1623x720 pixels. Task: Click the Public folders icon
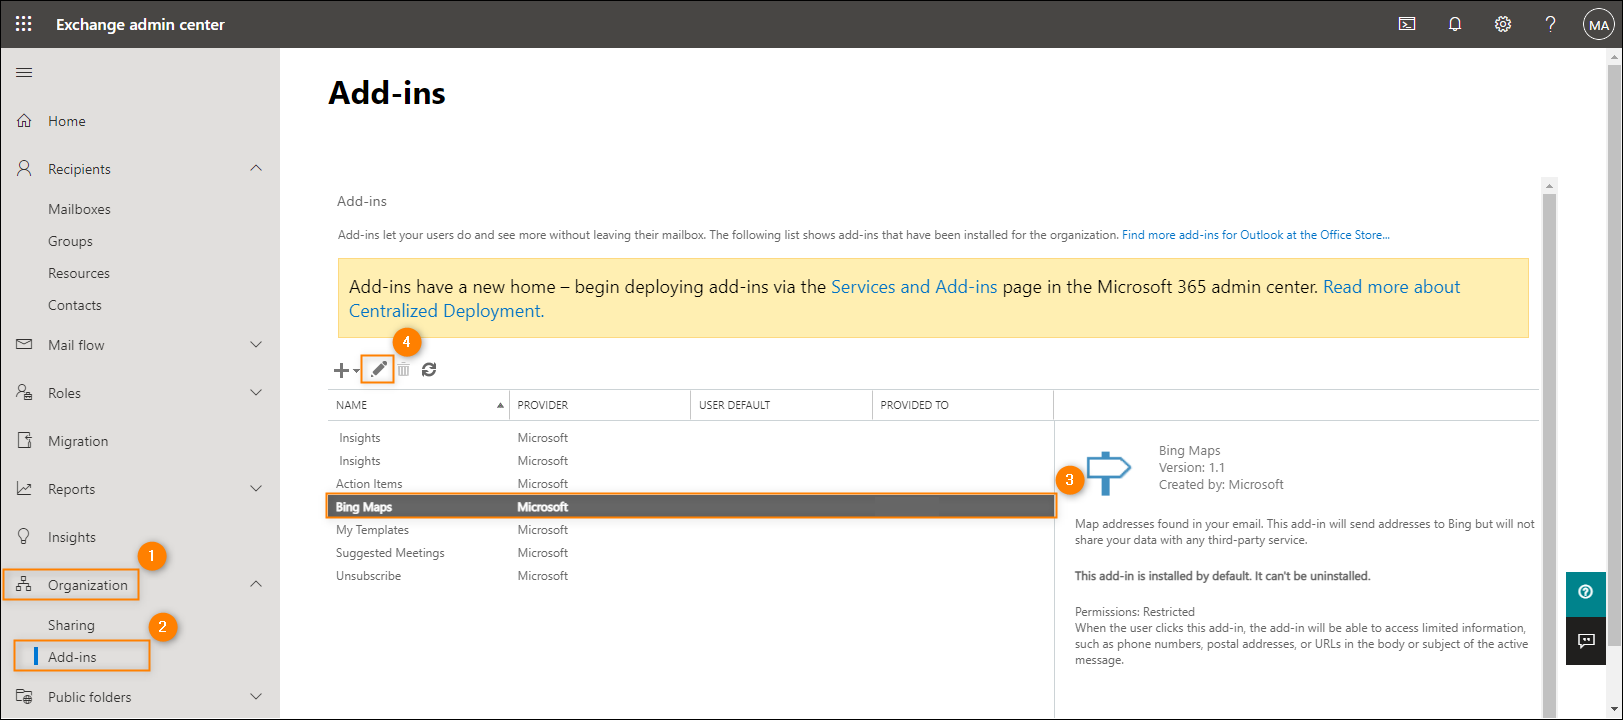[x=25, y=696]
